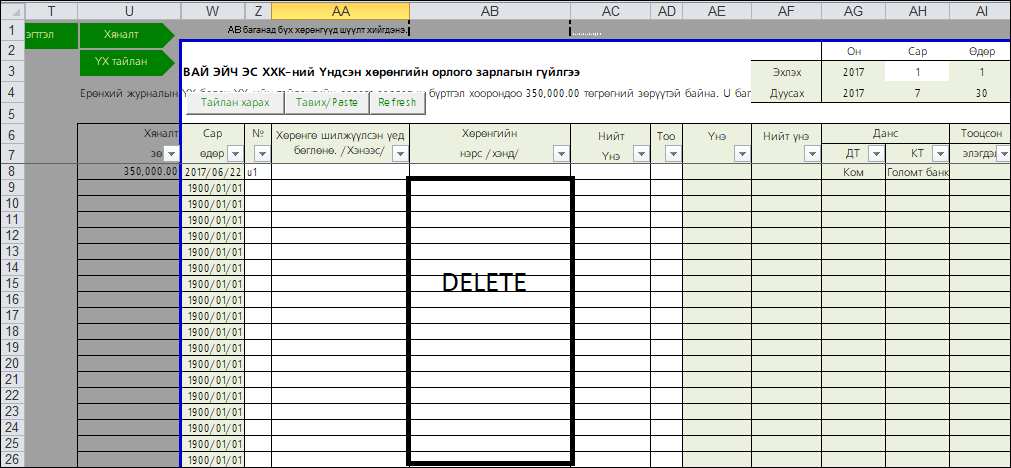Select column header AA
Image resolution: width=1011 pixels, height=468 pixels.
pyautogui.click(x=340, y=9)
